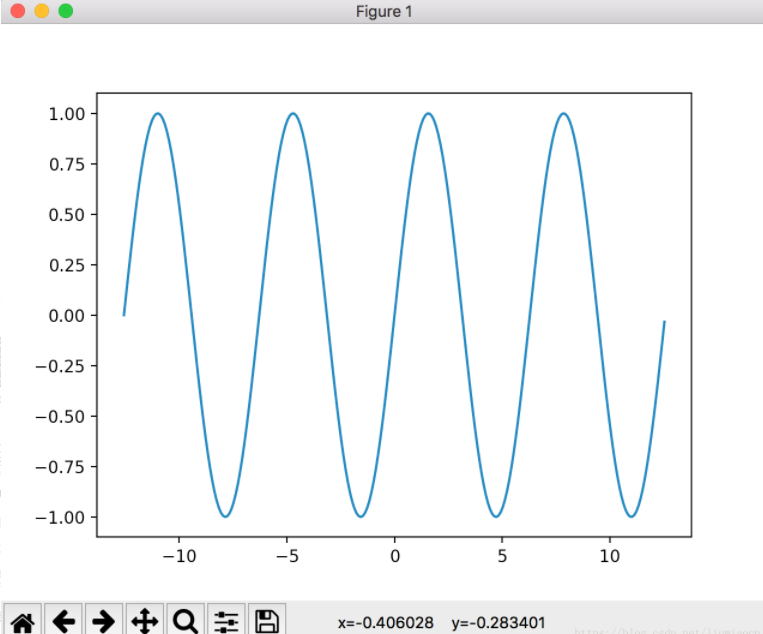763x634 pixels.
Task: Click the −0.50 y-axis label
Action: [x=60, y=417]
